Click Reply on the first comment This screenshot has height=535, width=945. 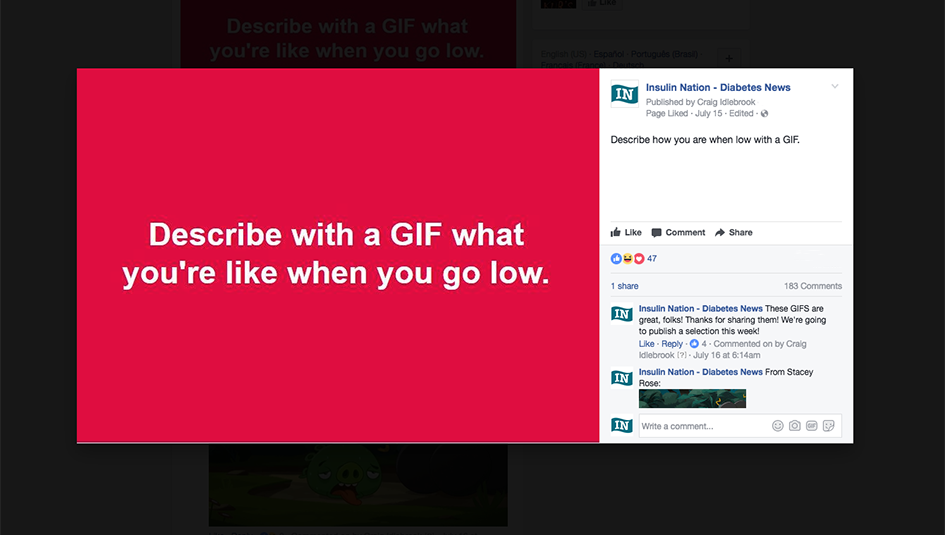pyautogui.click(x=672, y=343)
